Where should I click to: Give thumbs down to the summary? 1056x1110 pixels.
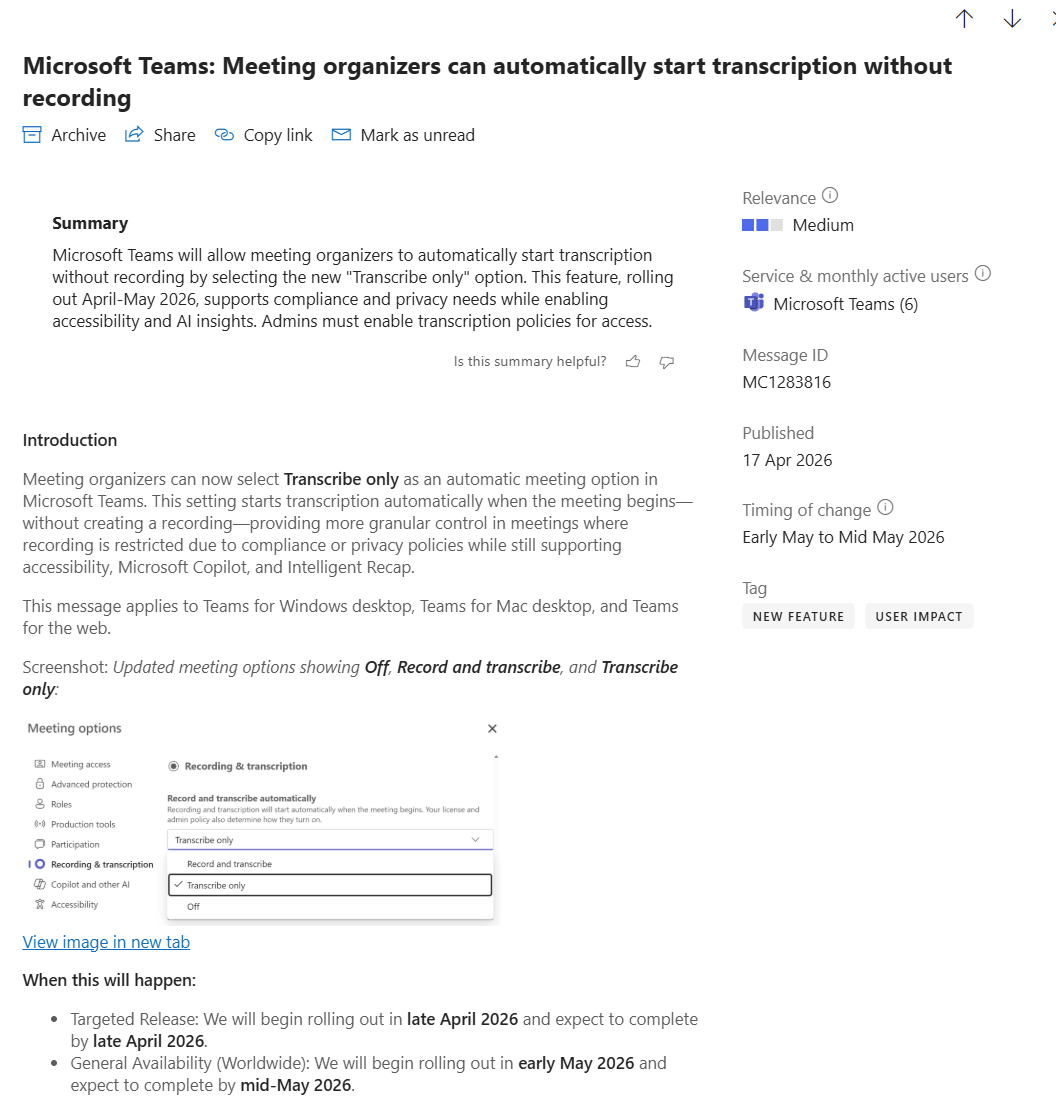tap(667, 362)
